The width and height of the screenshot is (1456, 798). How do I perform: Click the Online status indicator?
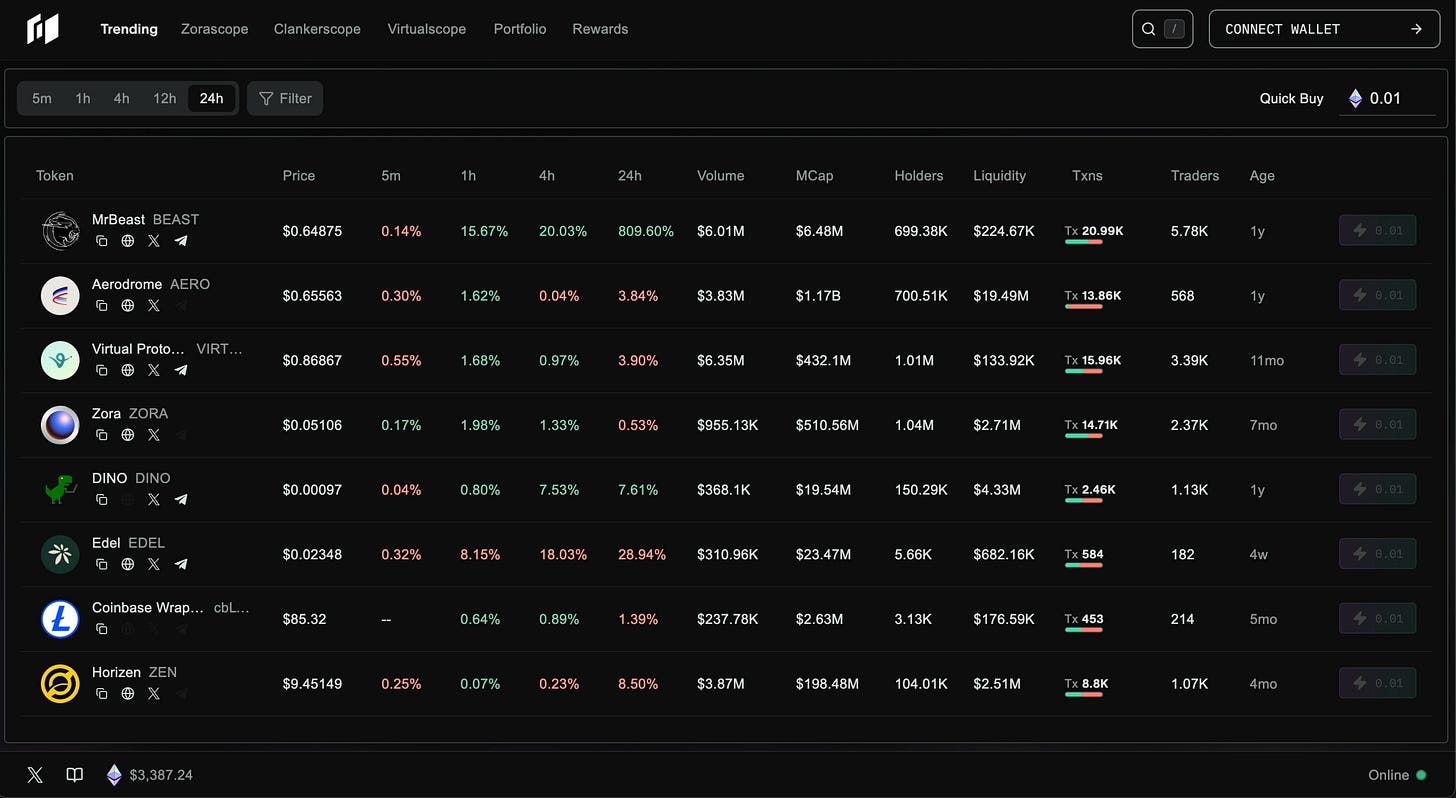[1397, 775]
